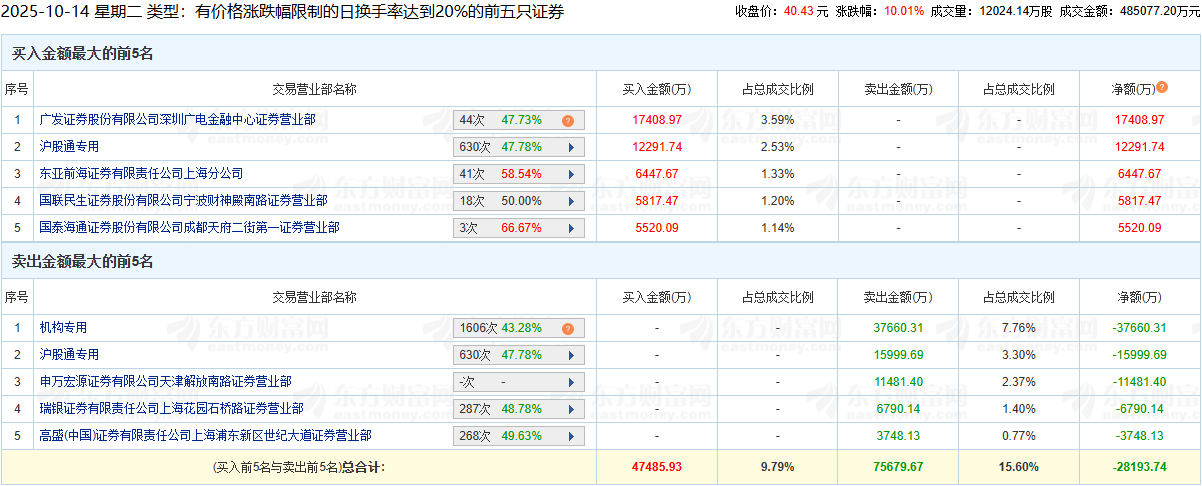The image size is (1202, 486).
Task: Expand 国联民生证券 18次 win-rate details
Action: coord(571,201)
